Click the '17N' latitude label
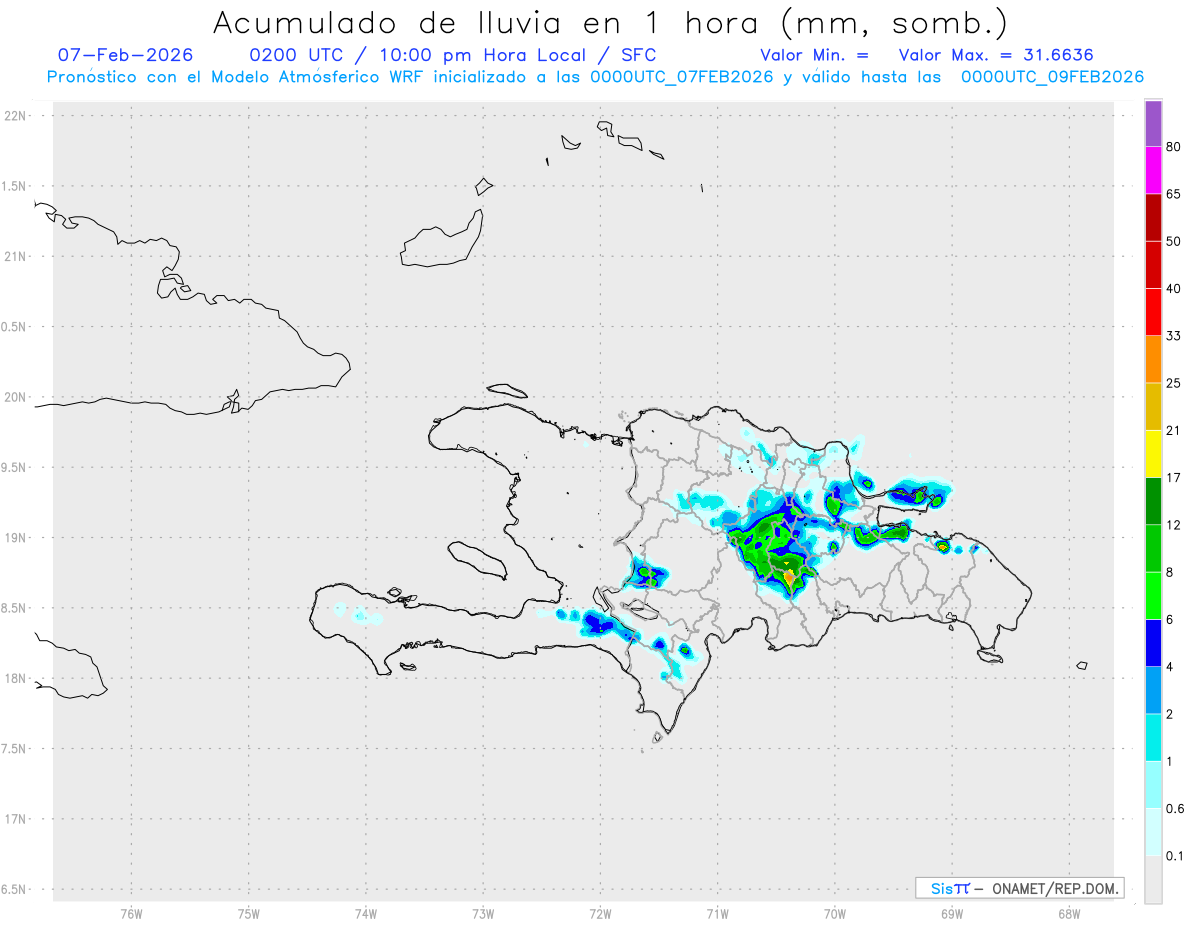 pos(15,819)
